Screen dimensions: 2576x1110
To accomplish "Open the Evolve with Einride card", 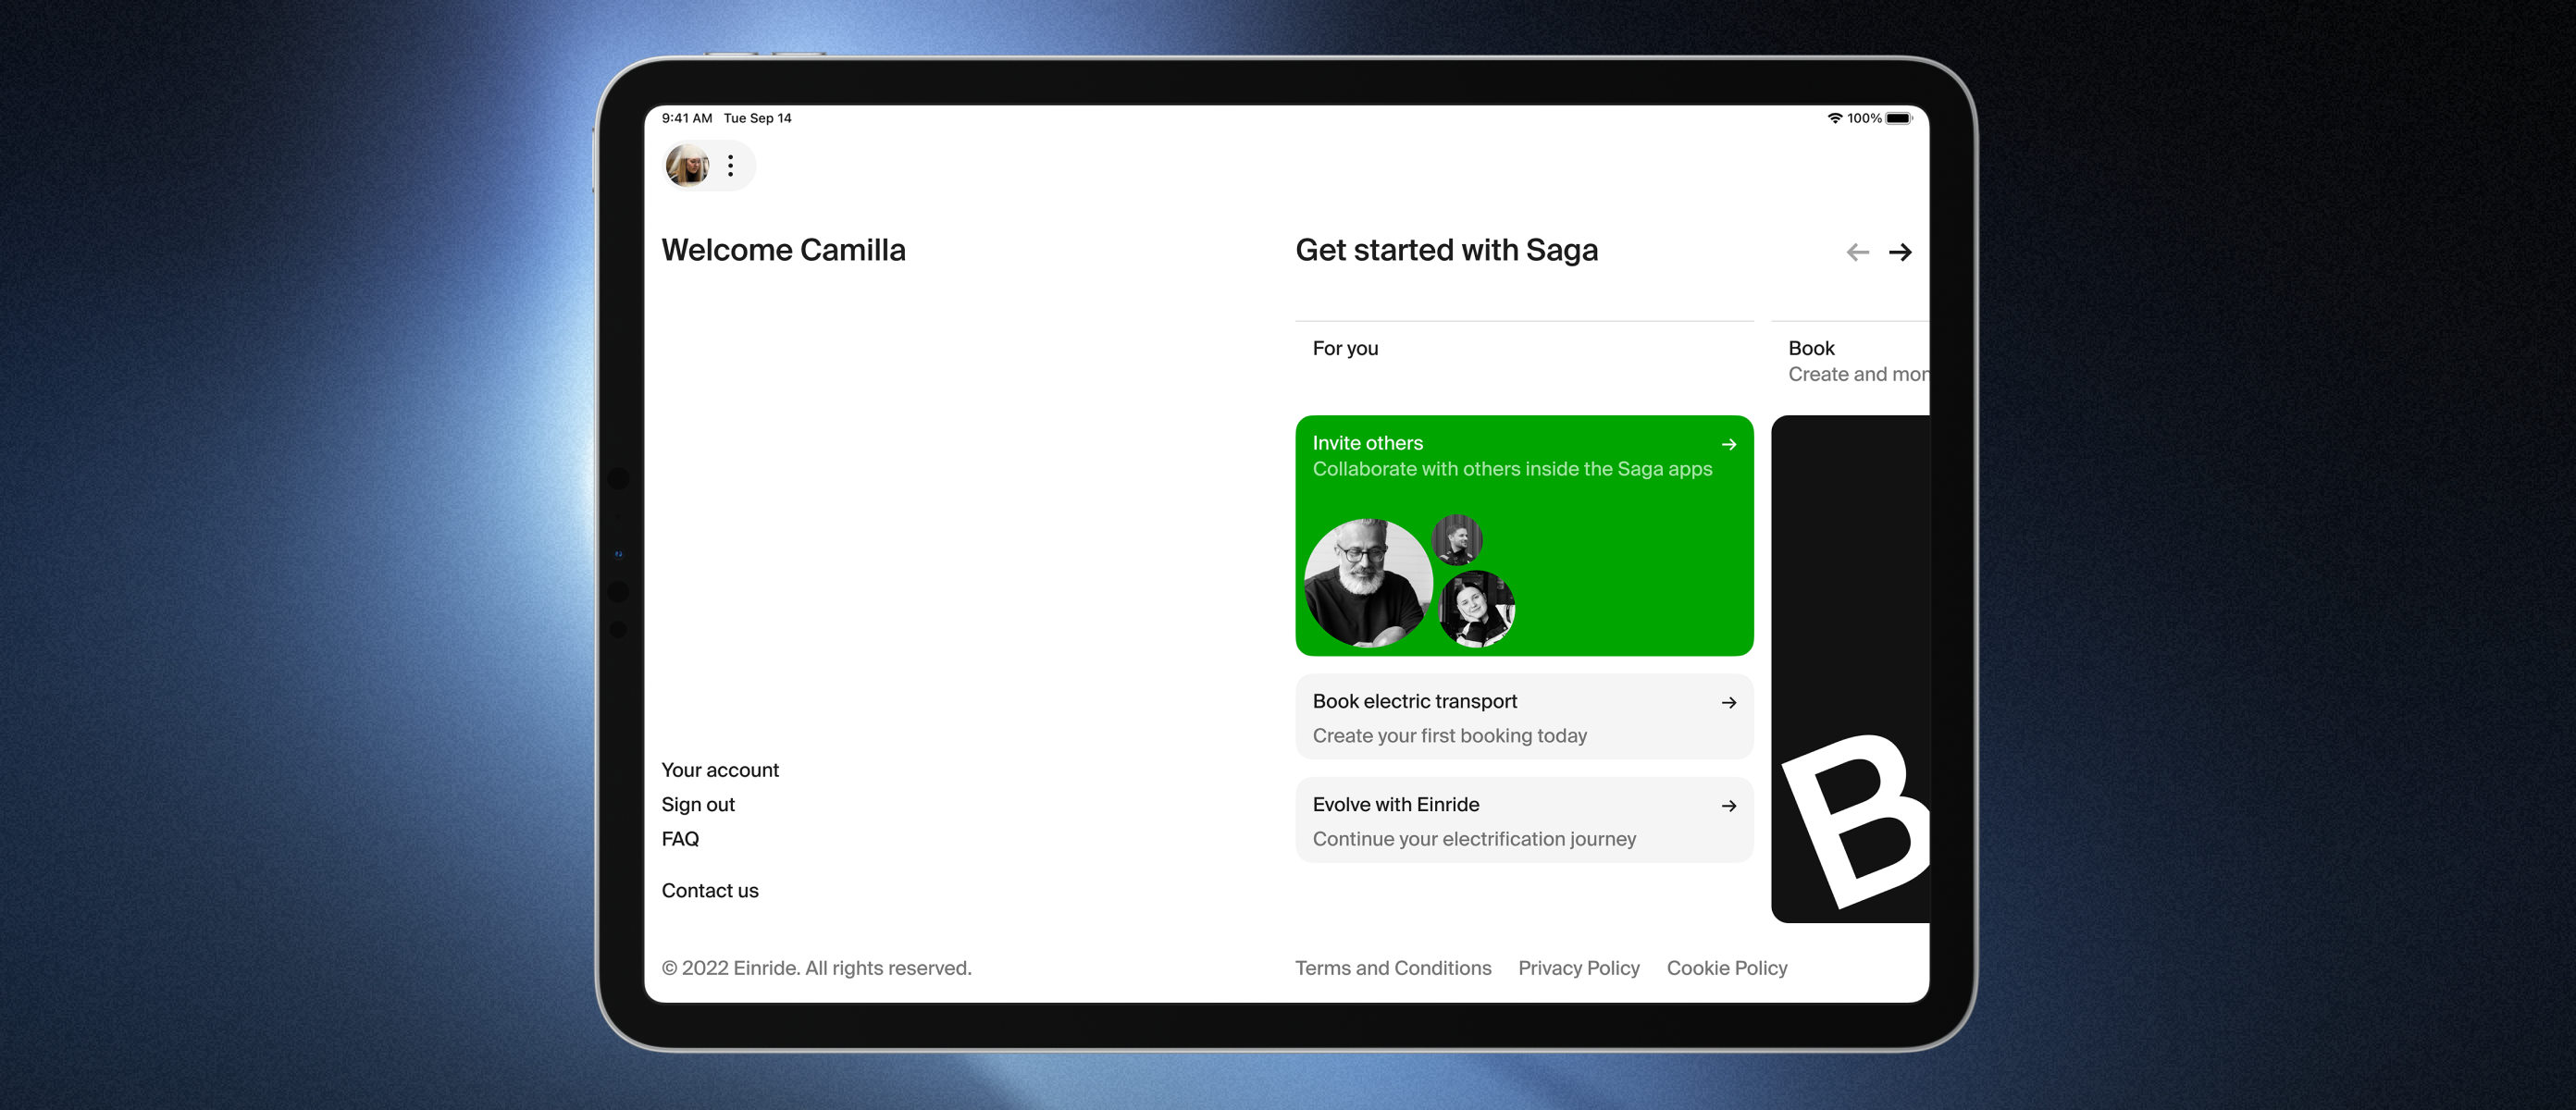I will 1524,820.
